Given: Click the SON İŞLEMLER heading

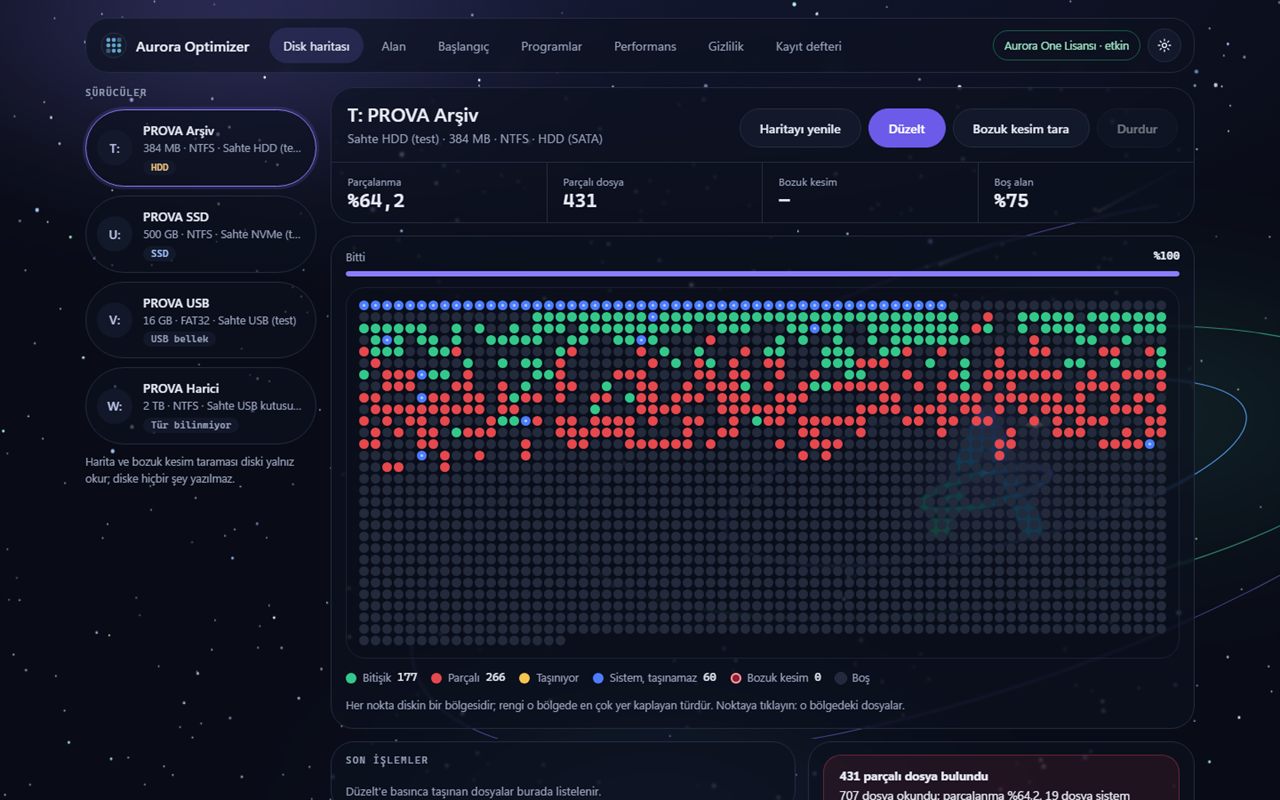Looking at the screenshot, I should 387,760.
